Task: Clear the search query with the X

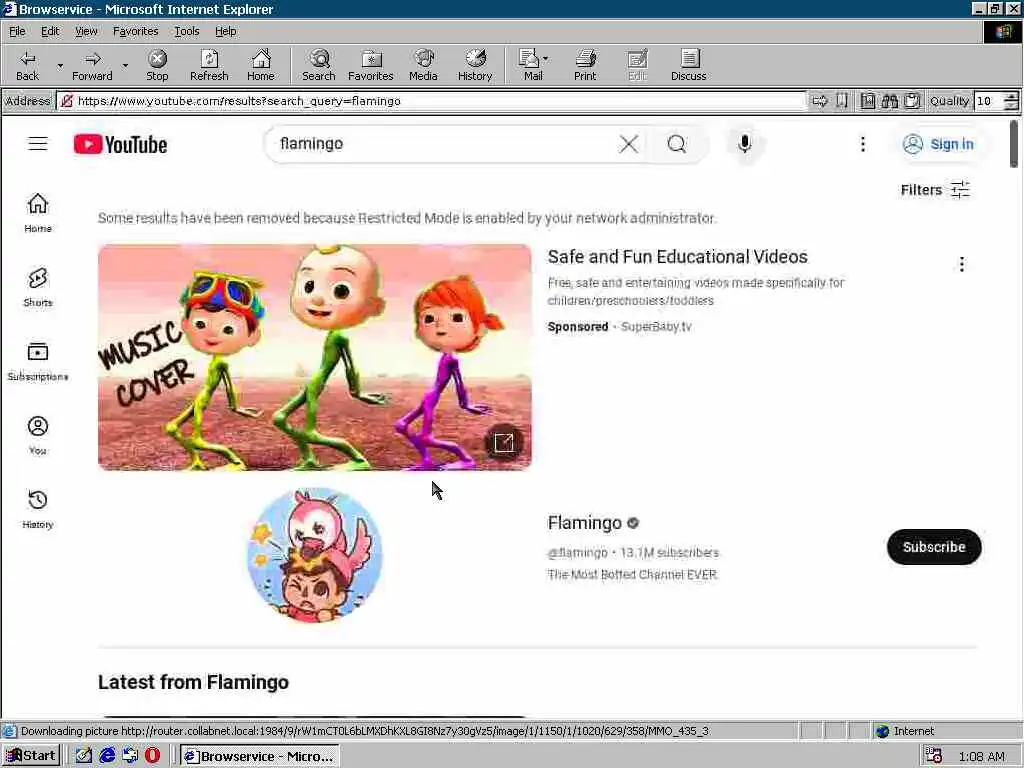Action: click(x=628, y=144)
